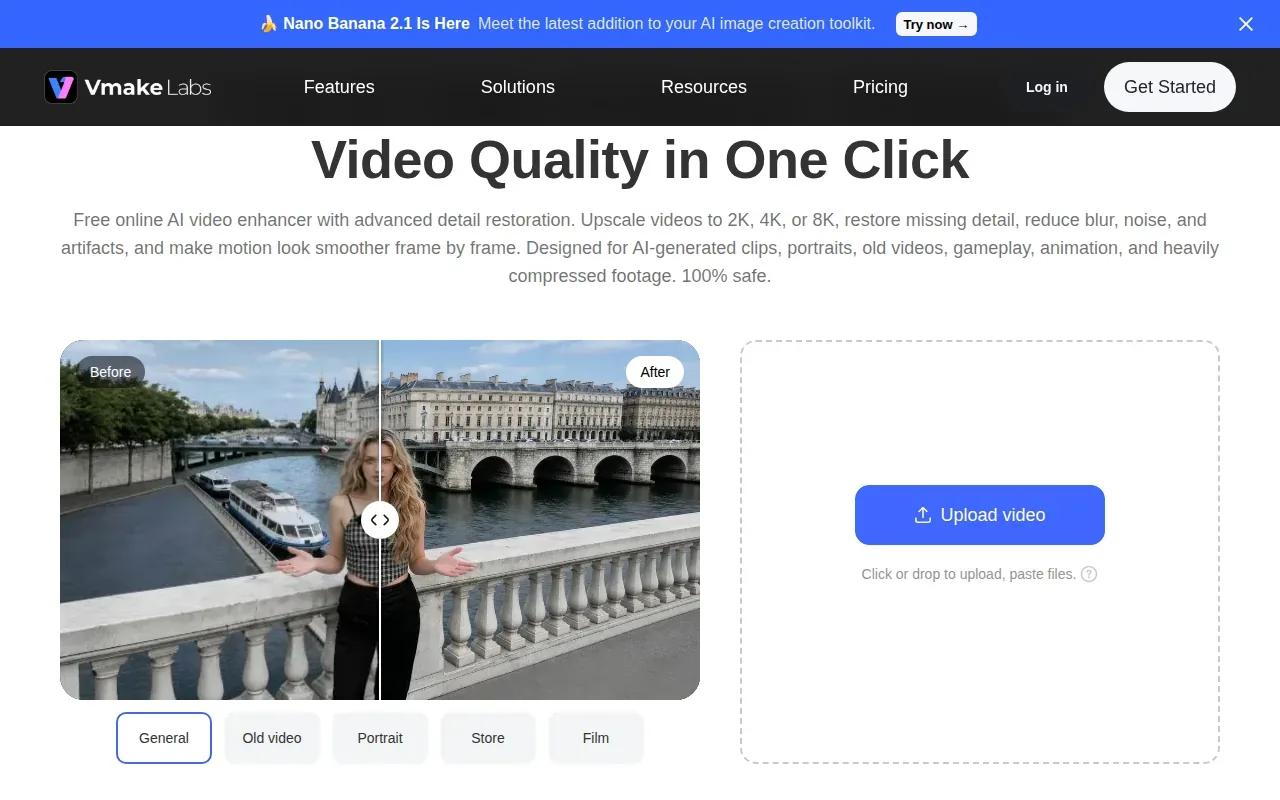
Task: Click the help question-mark icon
Action: click(x=1089, y=574)
